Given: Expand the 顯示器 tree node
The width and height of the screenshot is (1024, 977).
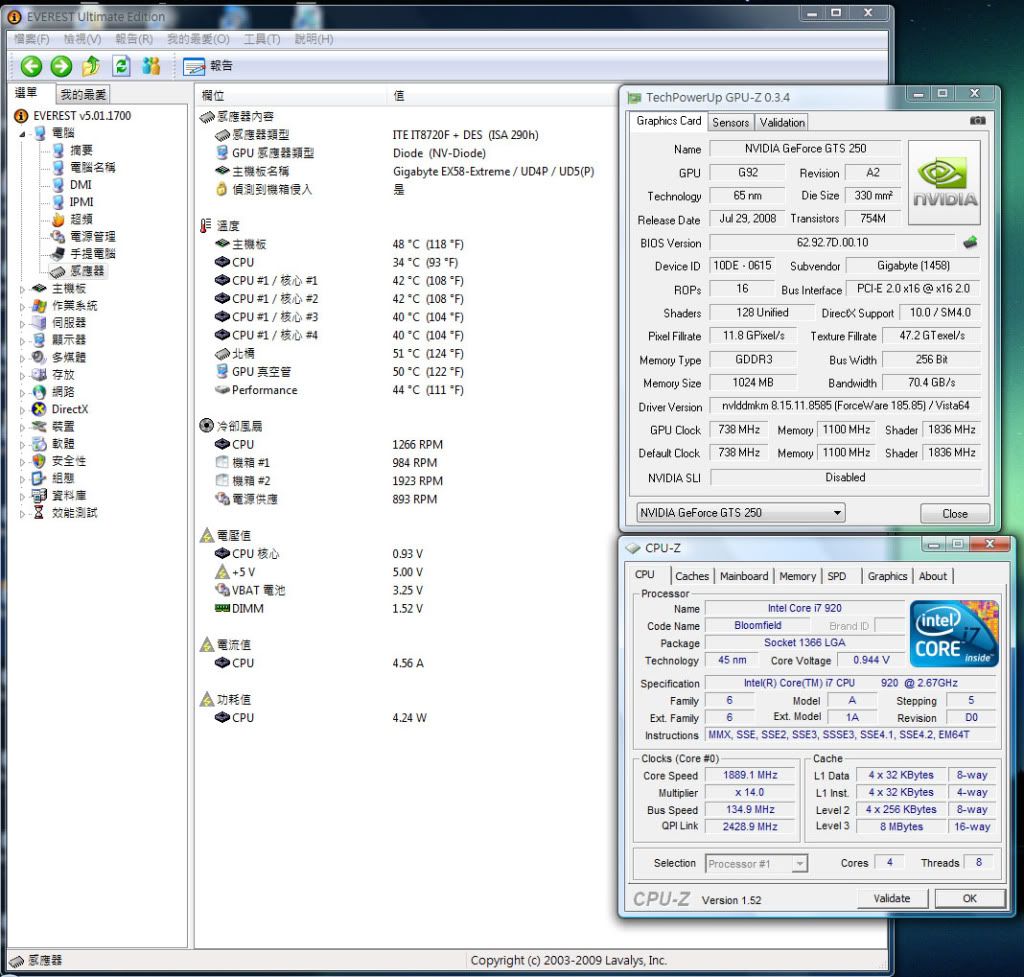Looking at the screenshot, I should (x=22, y=340).
